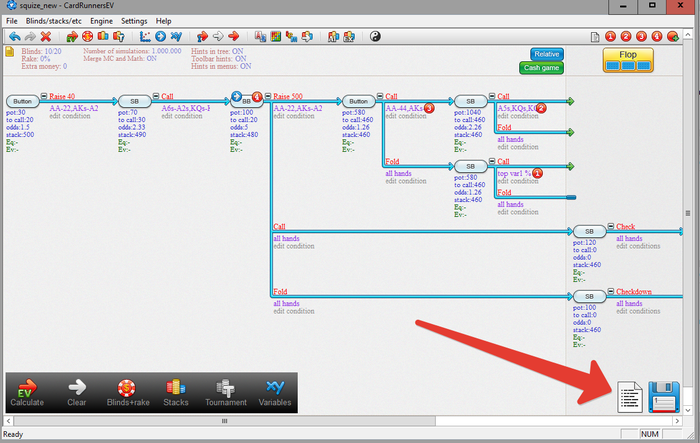Click the A6s-A2s,KQs range text
The height and width of the screenshot is (443, 700).
(x=186, y=108)
